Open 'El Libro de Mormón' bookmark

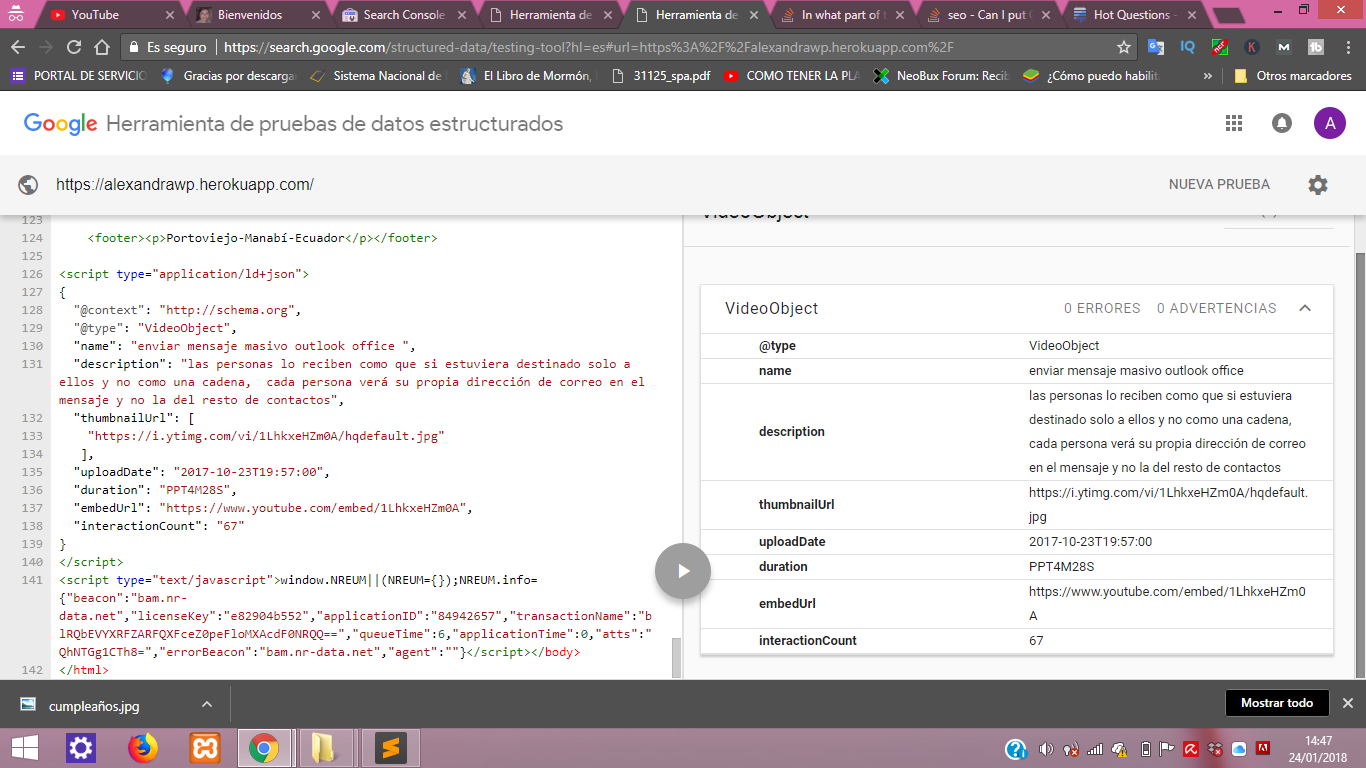[x=527, y=76]
